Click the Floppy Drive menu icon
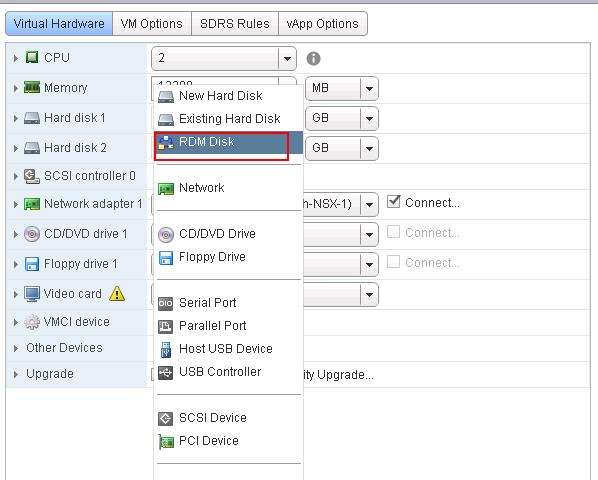Viewport: 598px width, 480px height. [x=166, y=257]
